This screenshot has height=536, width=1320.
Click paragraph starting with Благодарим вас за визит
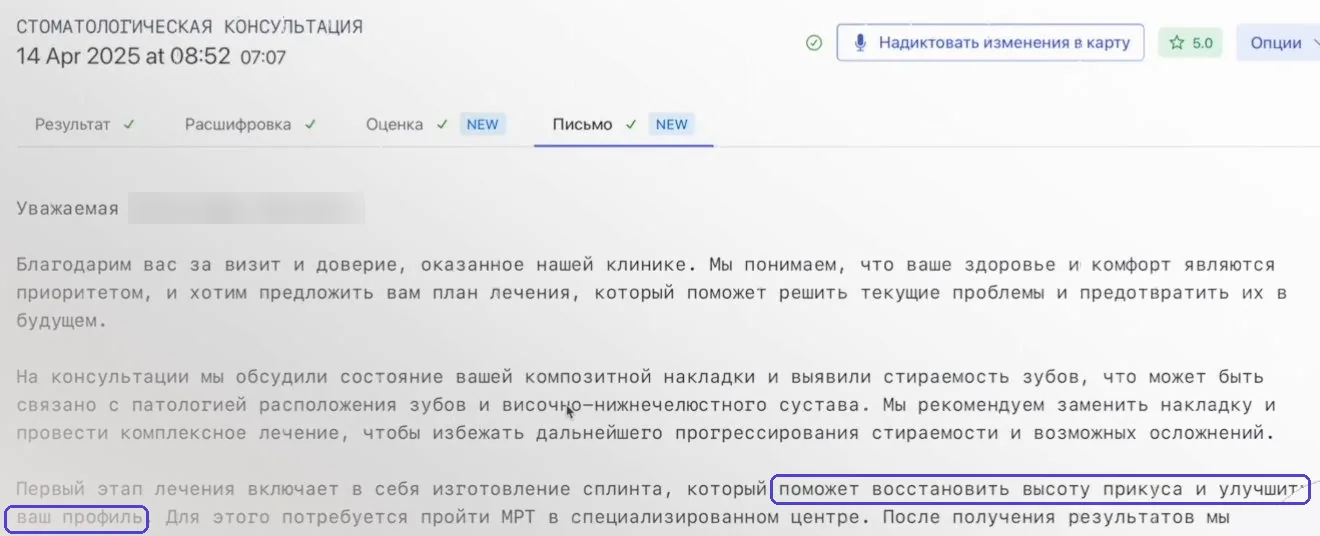[x=650, y=295]
